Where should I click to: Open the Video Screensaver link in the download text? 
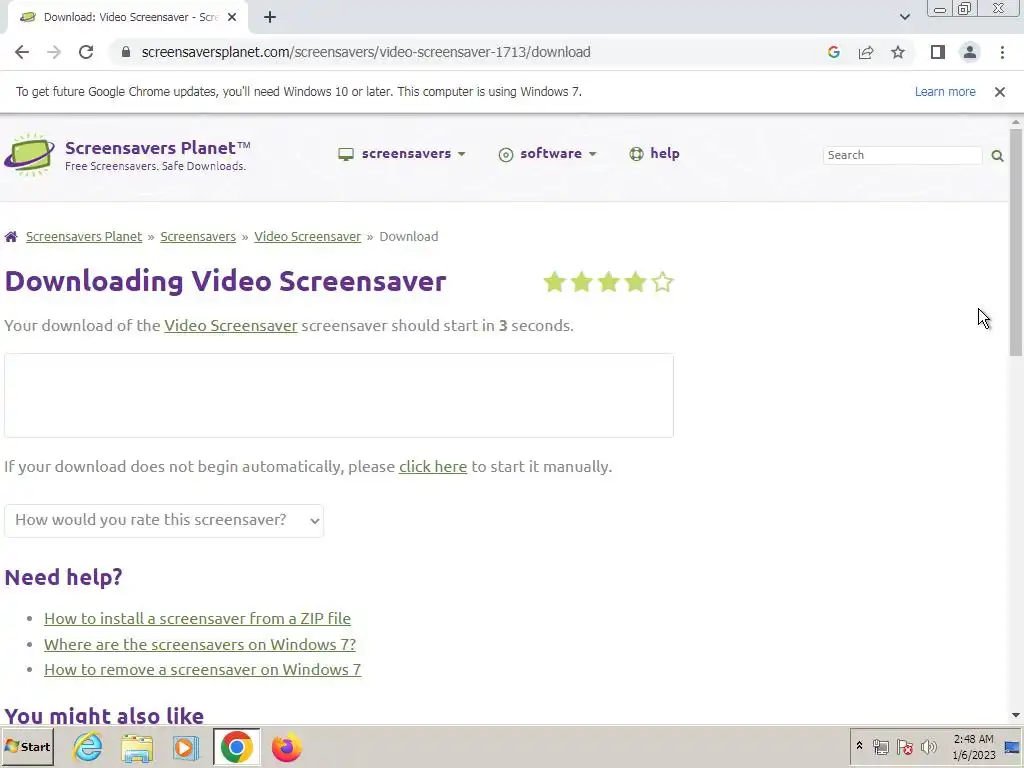(x=231, y=325)
